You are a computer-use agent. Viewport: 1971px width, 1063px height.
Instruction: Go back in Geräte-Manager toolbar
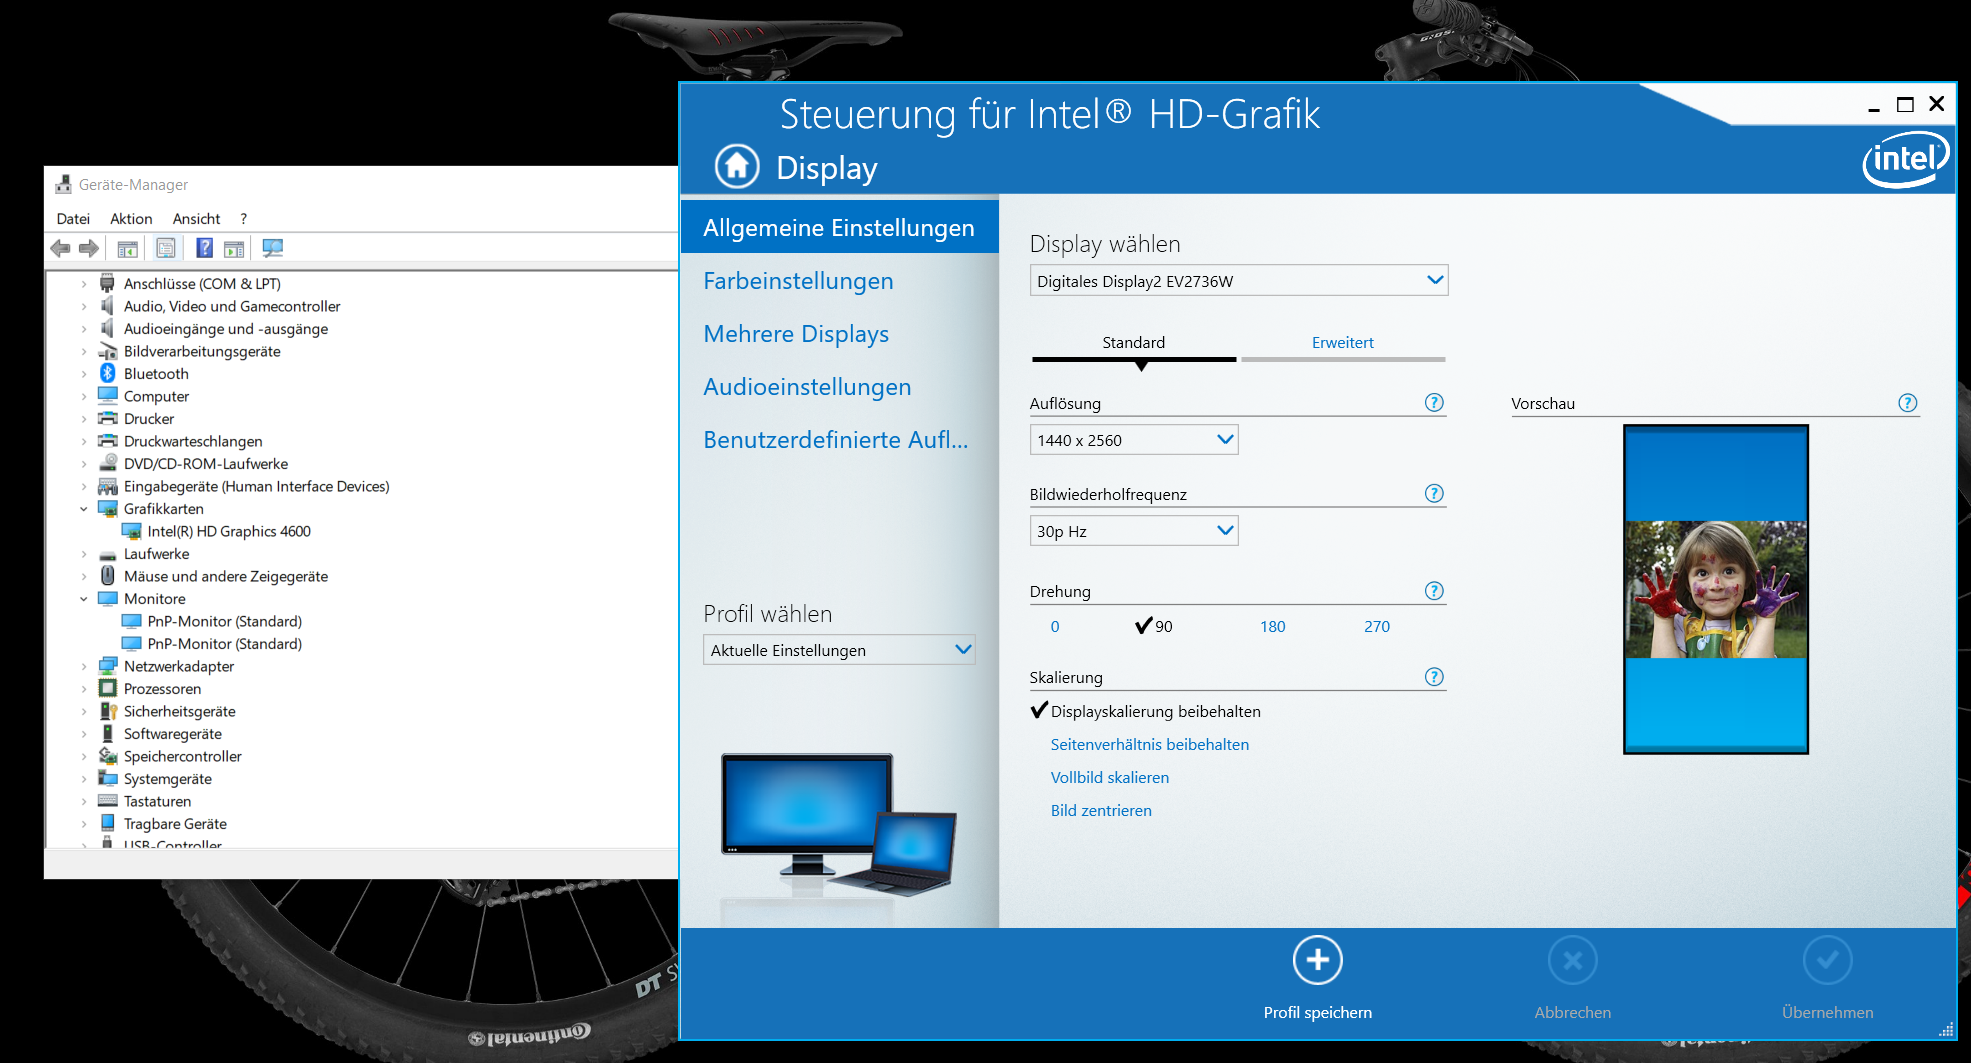pos(60,248)
